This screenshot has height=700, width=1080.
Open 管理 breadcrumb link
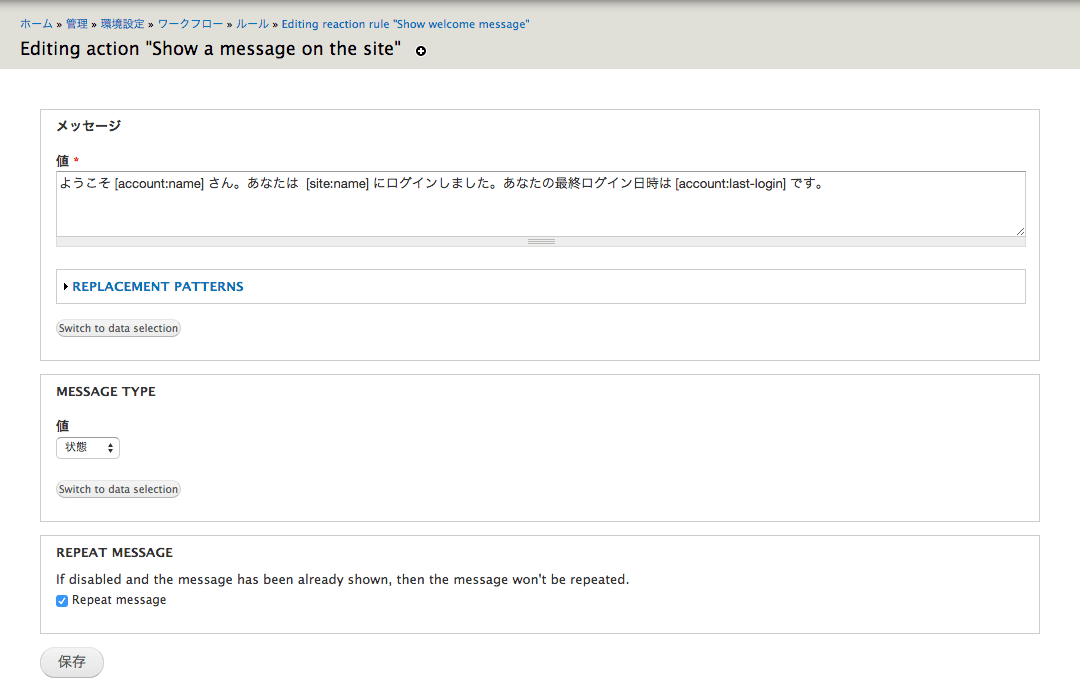77,24
